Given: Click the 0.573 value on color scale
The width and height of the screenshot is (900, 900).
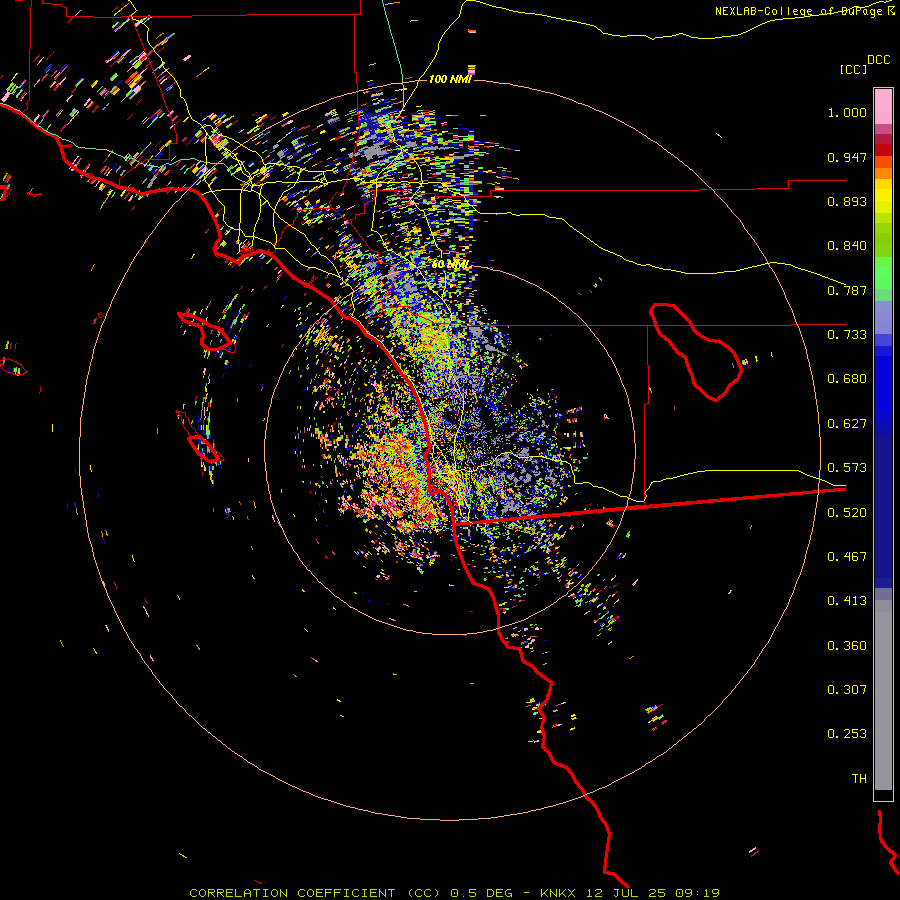Looking at the screenshot, I should [x=847, y=468].
